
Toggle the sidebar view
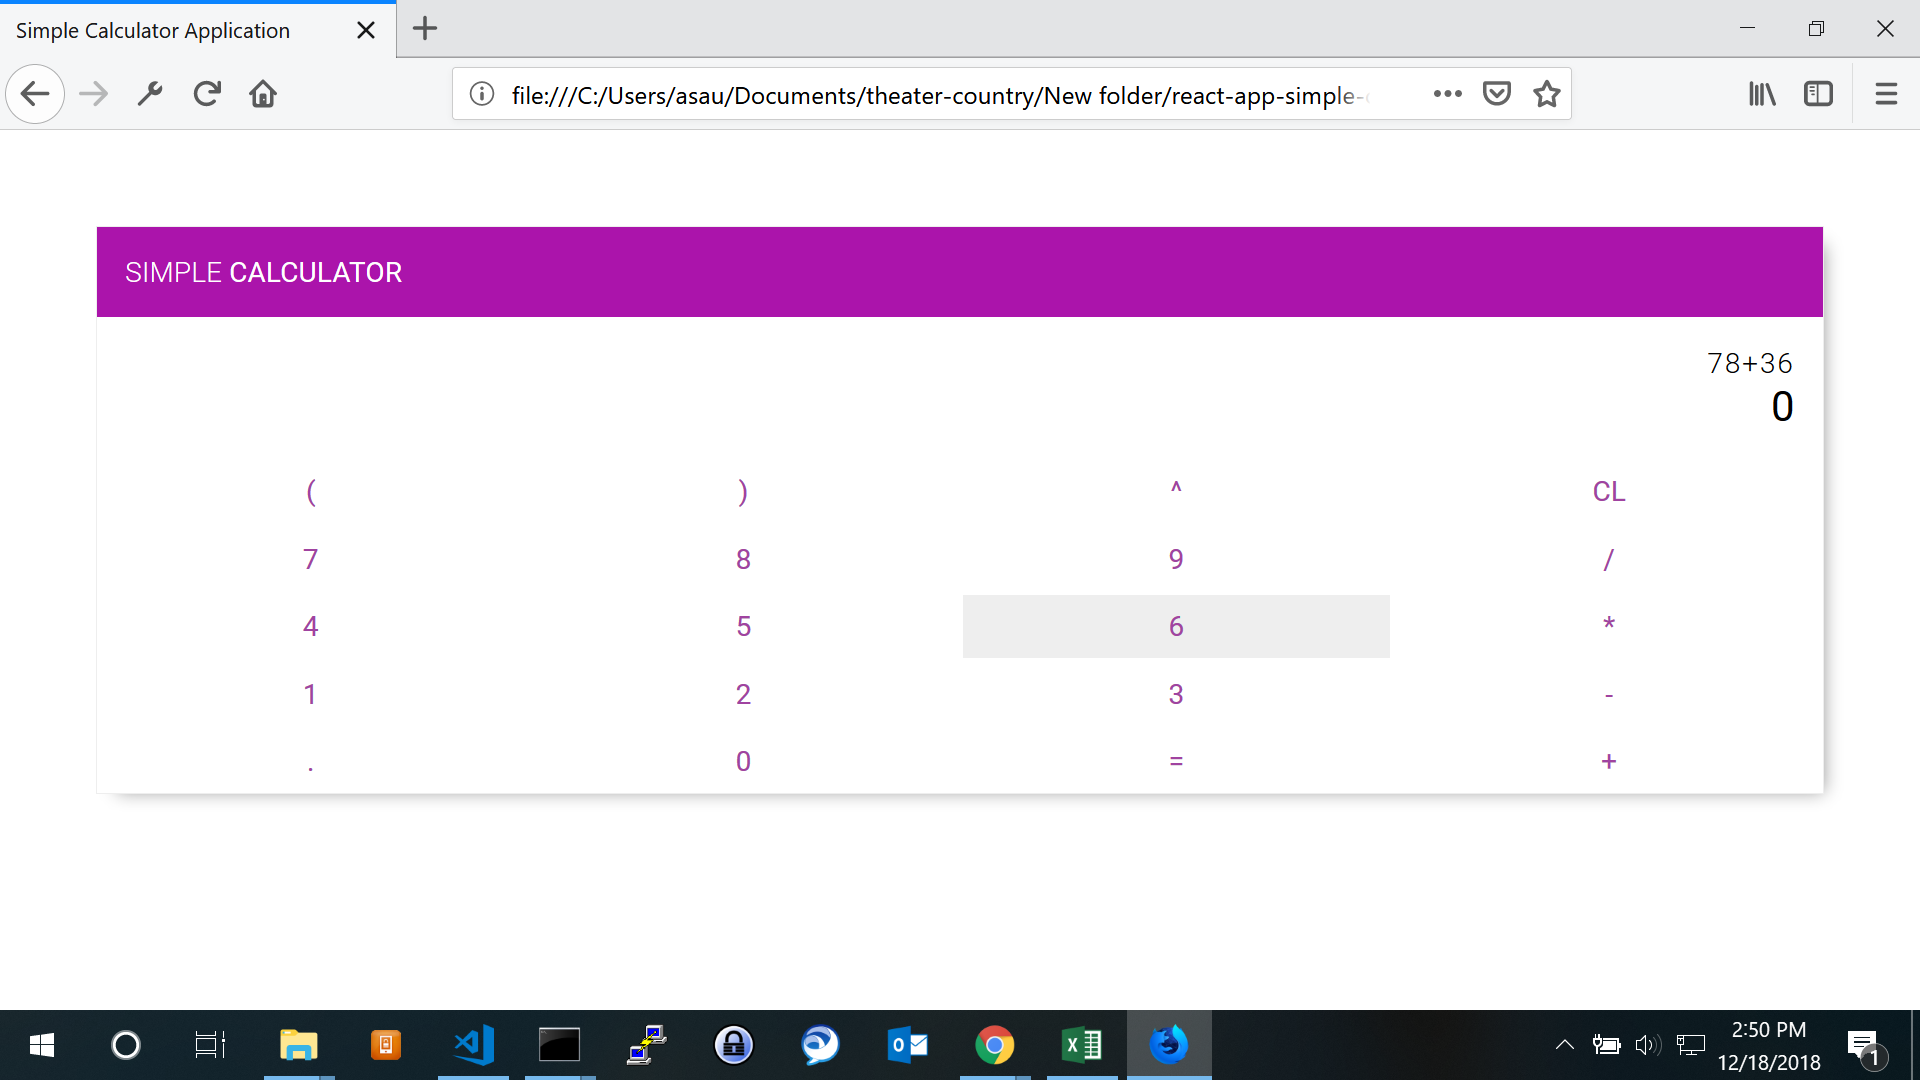[1818, 94]
